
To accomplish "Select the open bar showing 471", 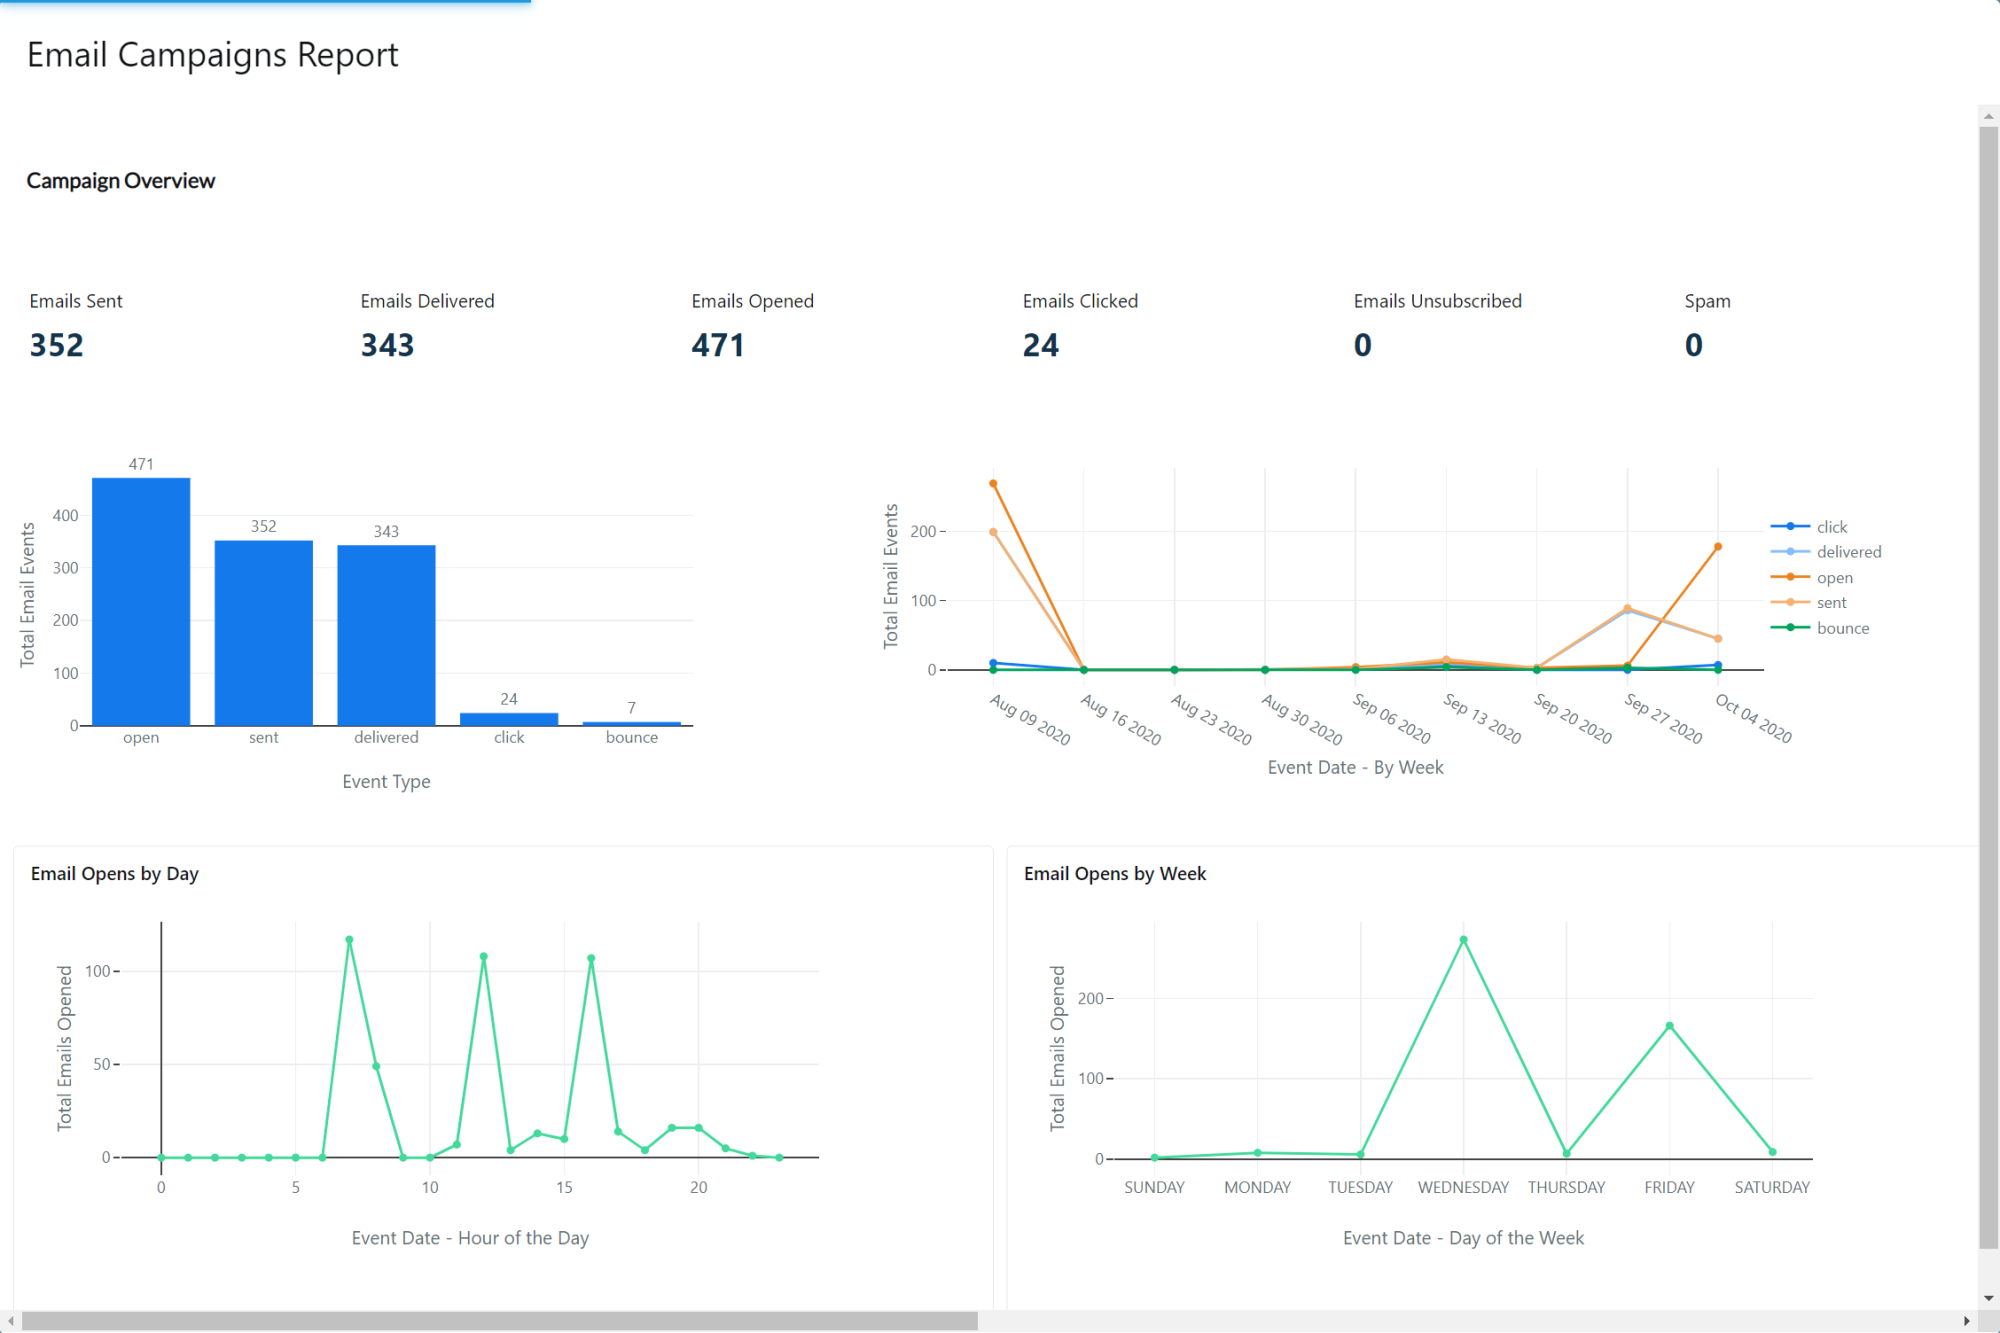I will point(141,602).
